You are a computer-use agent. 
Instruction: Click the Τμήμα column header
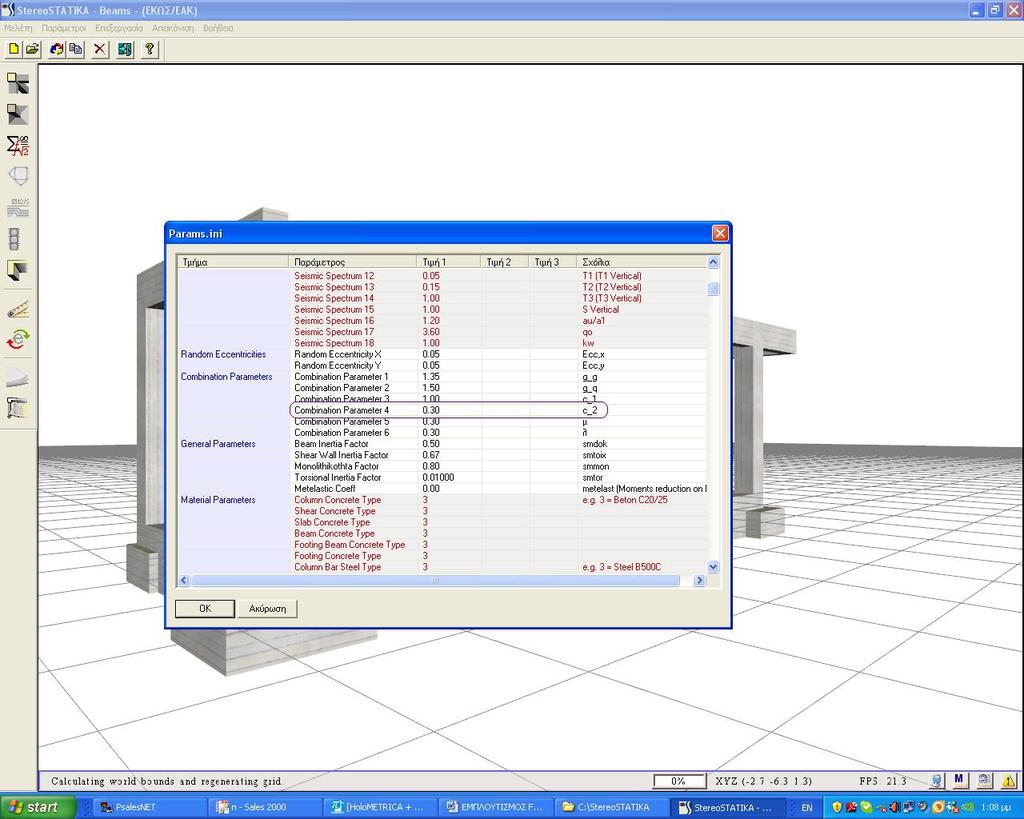coord(233,262)
